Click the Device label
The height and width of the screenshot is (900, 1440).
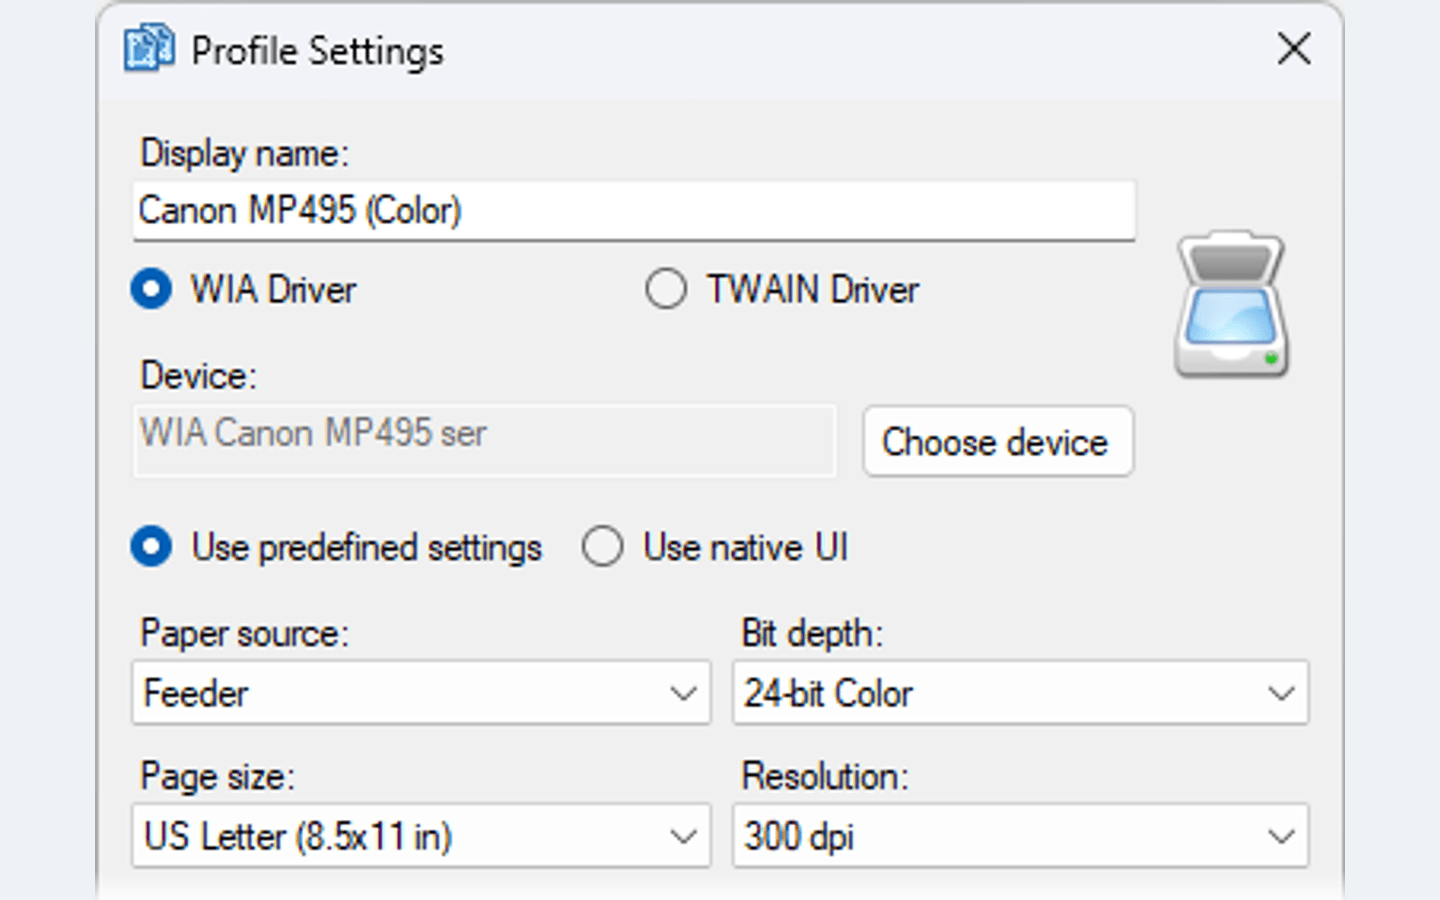(x=199, y=376)
